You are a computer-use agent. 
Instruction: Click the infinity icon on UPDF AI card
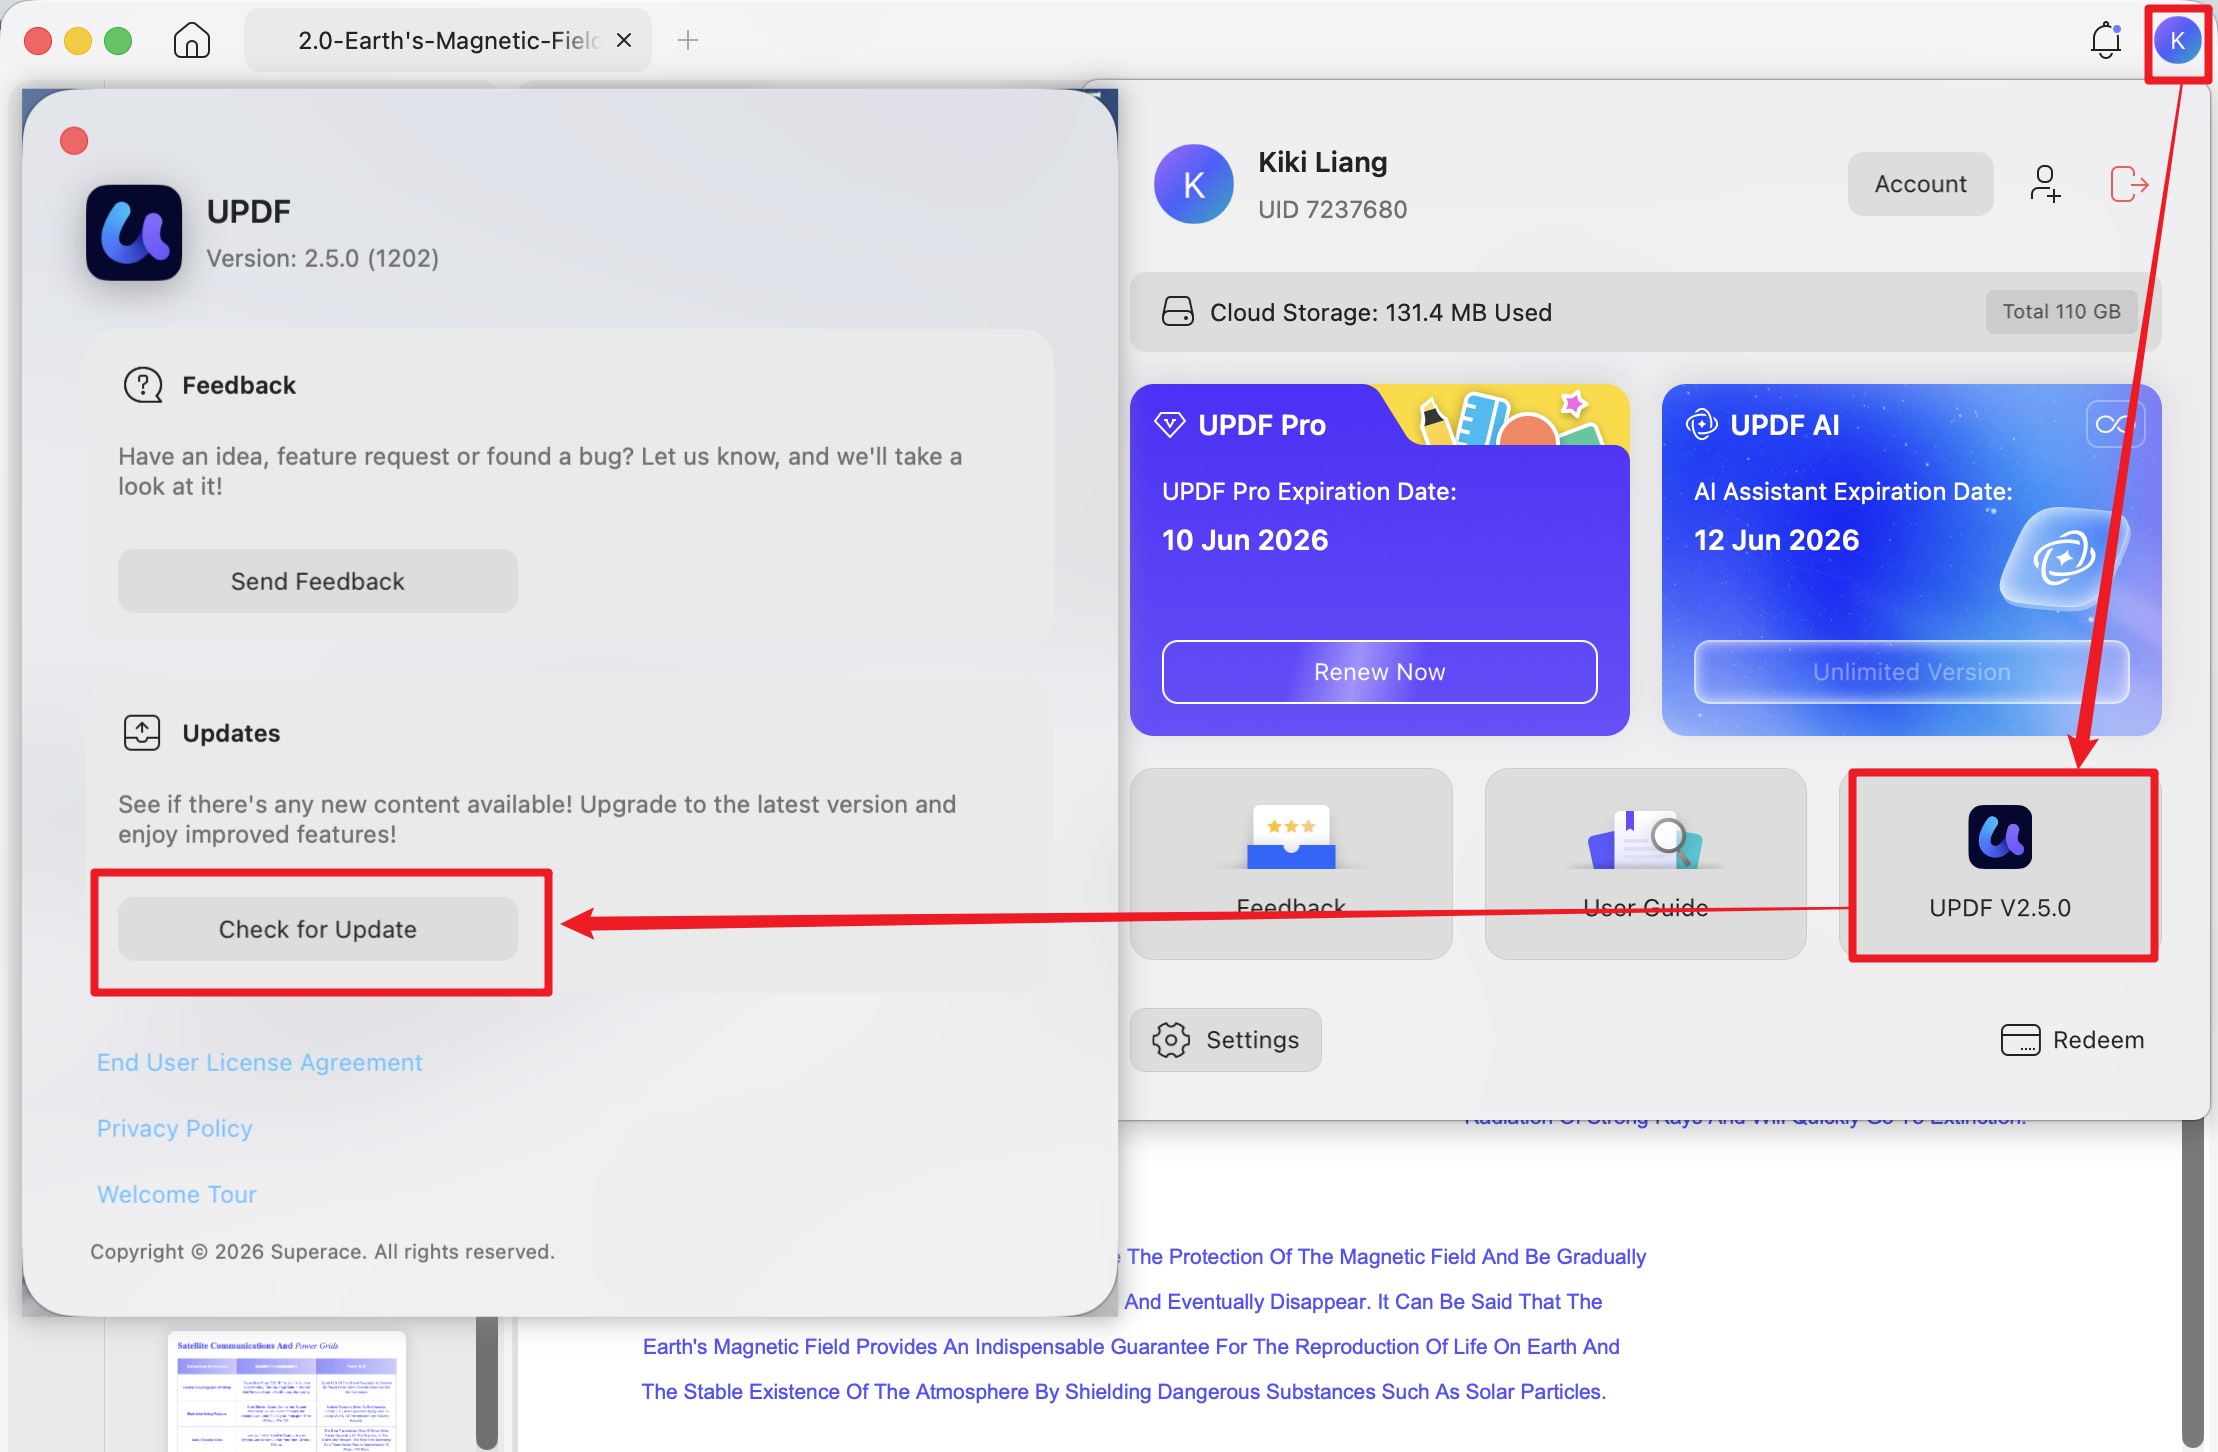coord(2113,425)
